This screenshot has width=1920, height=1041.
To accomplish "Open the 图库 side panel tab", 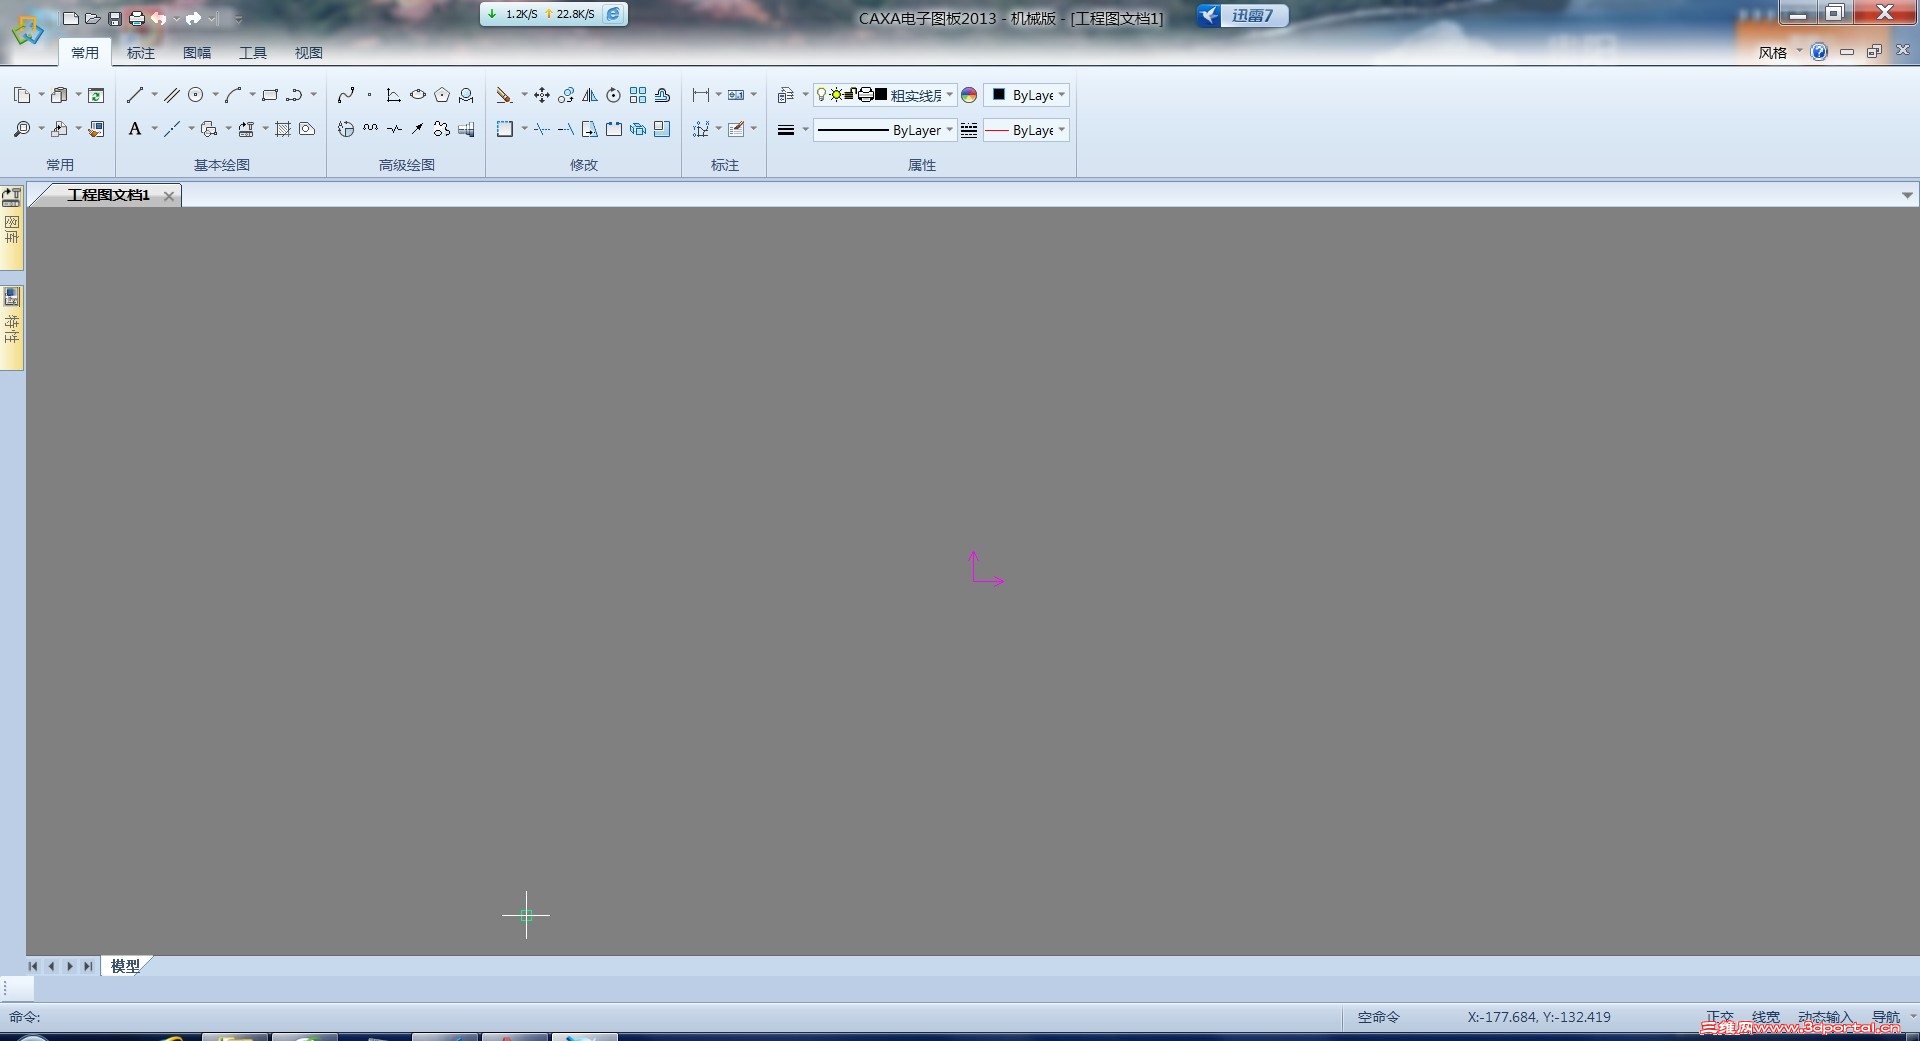I will tap(12, 227).
